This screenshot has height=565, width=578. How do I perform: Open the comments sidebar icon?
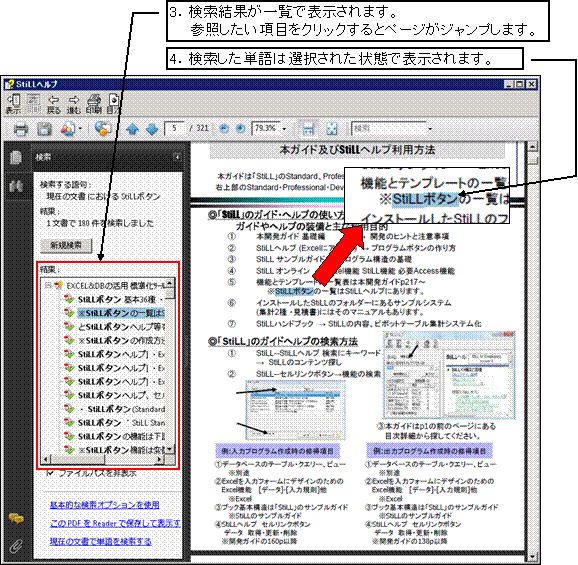pos(16,519)
